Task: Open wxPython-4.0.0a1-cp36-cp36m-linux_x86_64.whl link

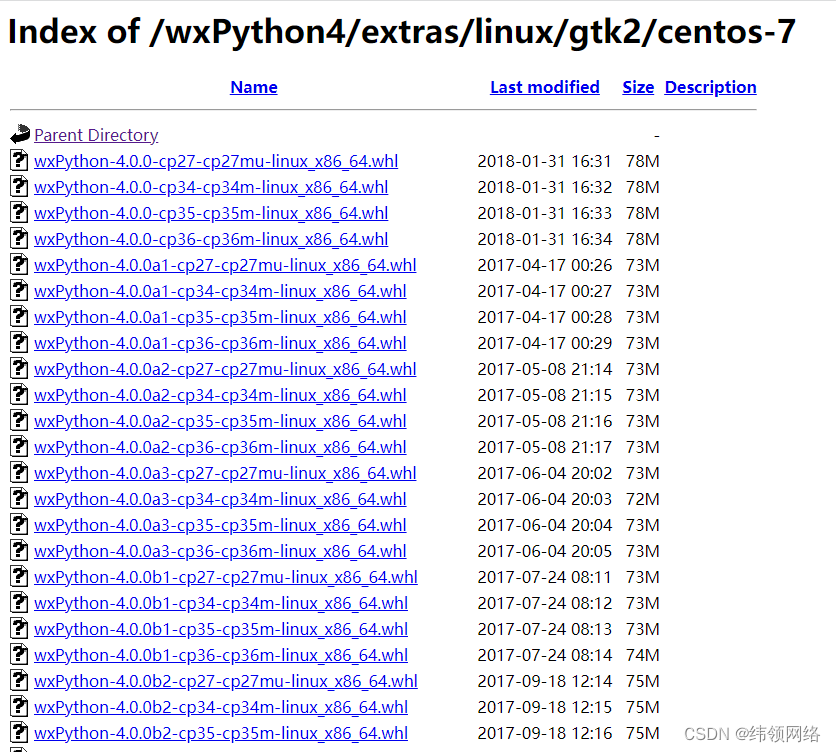Action: point(220,343)
